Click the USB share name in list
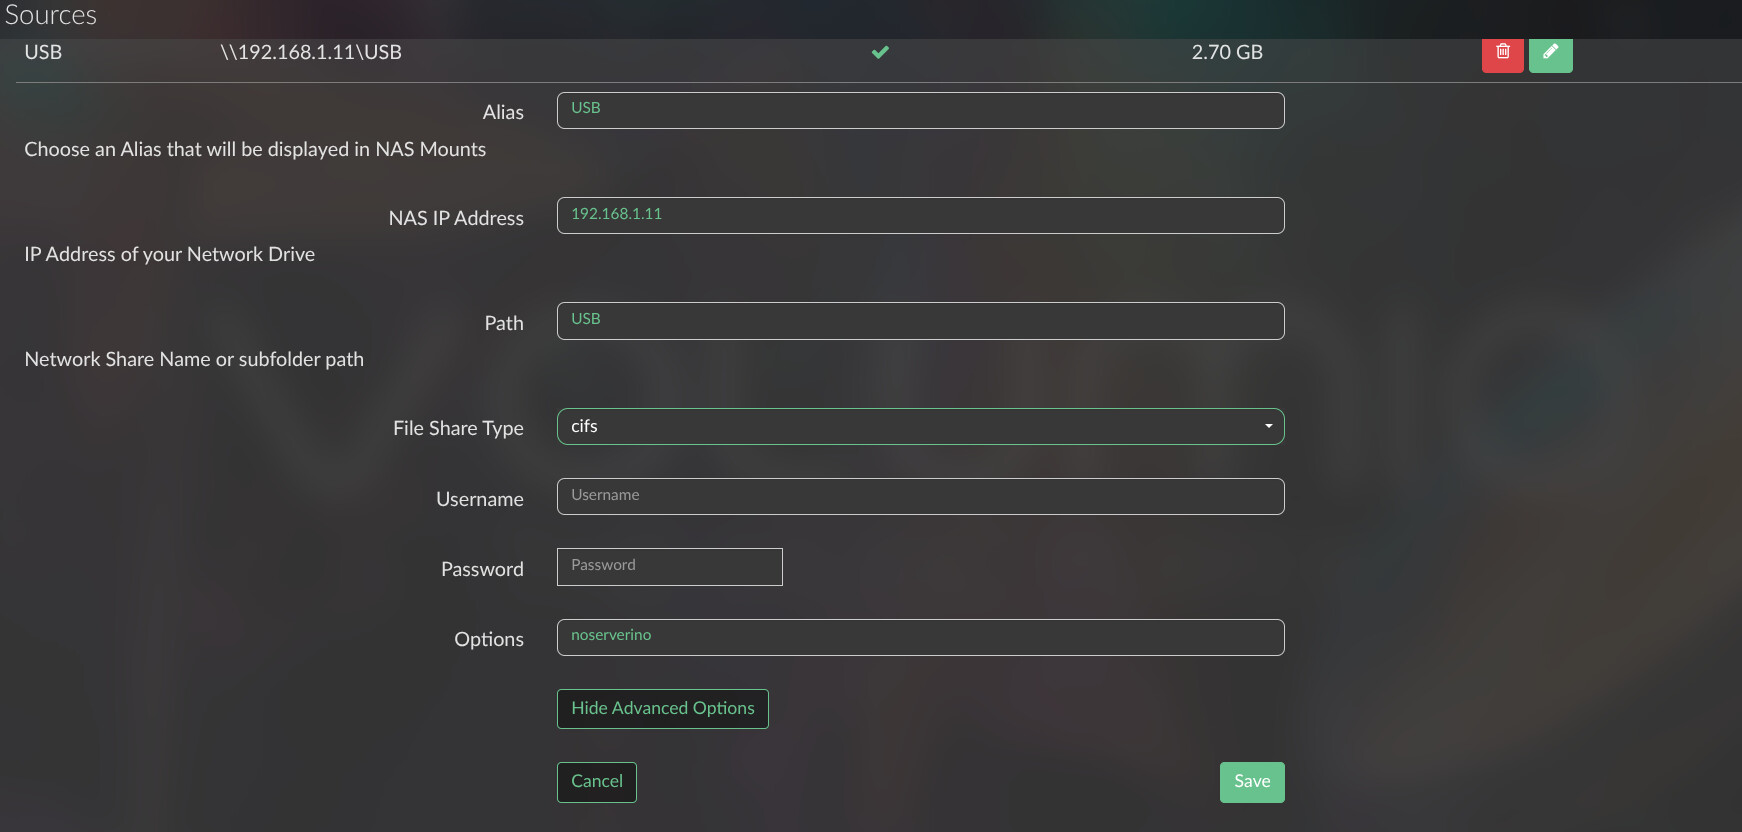Image resolution: width=1742 pixels, height=832 pixels. pos(43,53)
